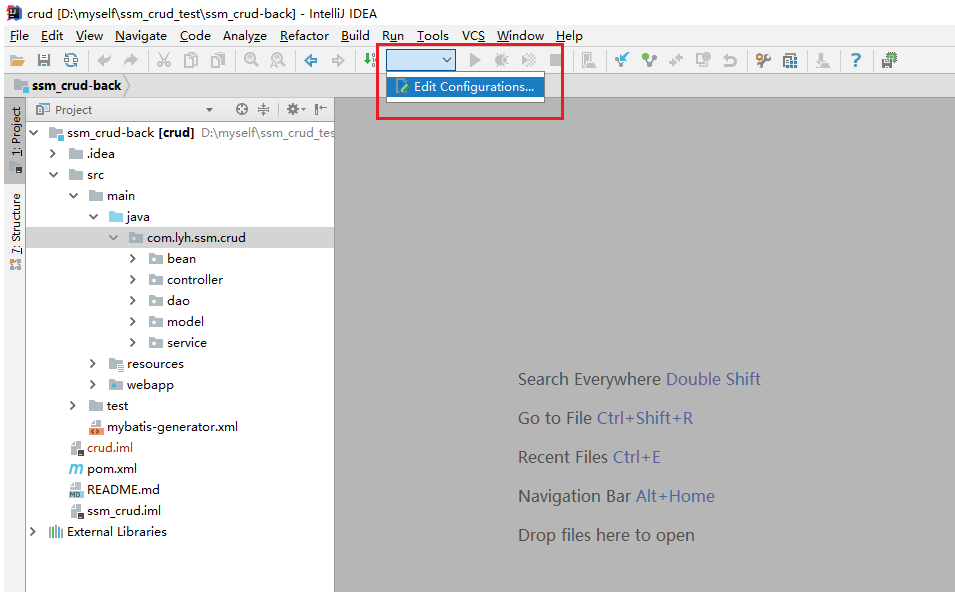This screenshot has width=955, height=607.
Task: Open the File menu
Action: (x=19, y=35)
